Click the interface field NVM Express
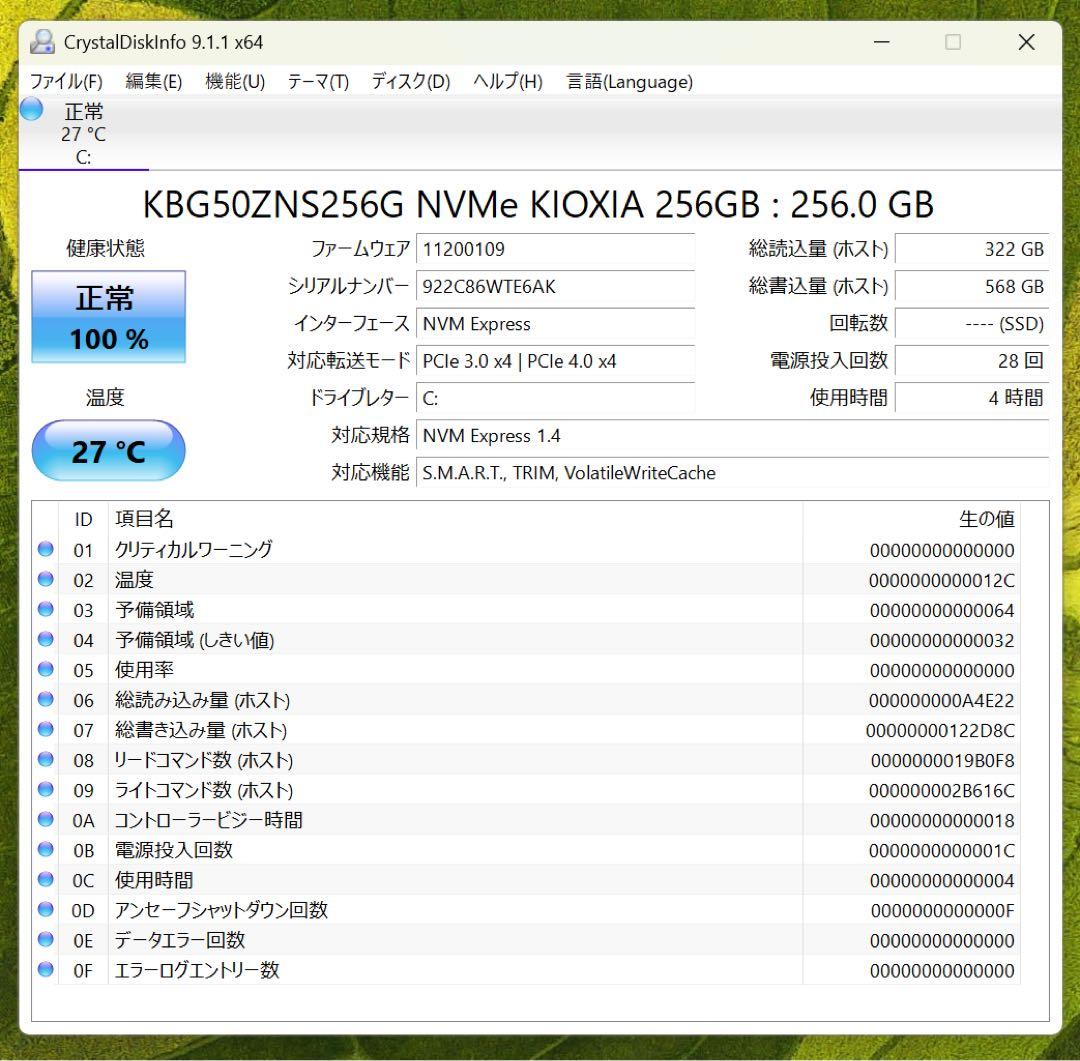 click(x=555, y=324)
